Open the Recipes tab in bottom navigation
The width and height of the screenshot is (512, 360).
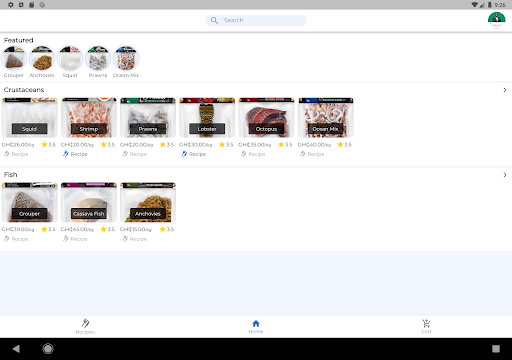(x=85, y=327)
